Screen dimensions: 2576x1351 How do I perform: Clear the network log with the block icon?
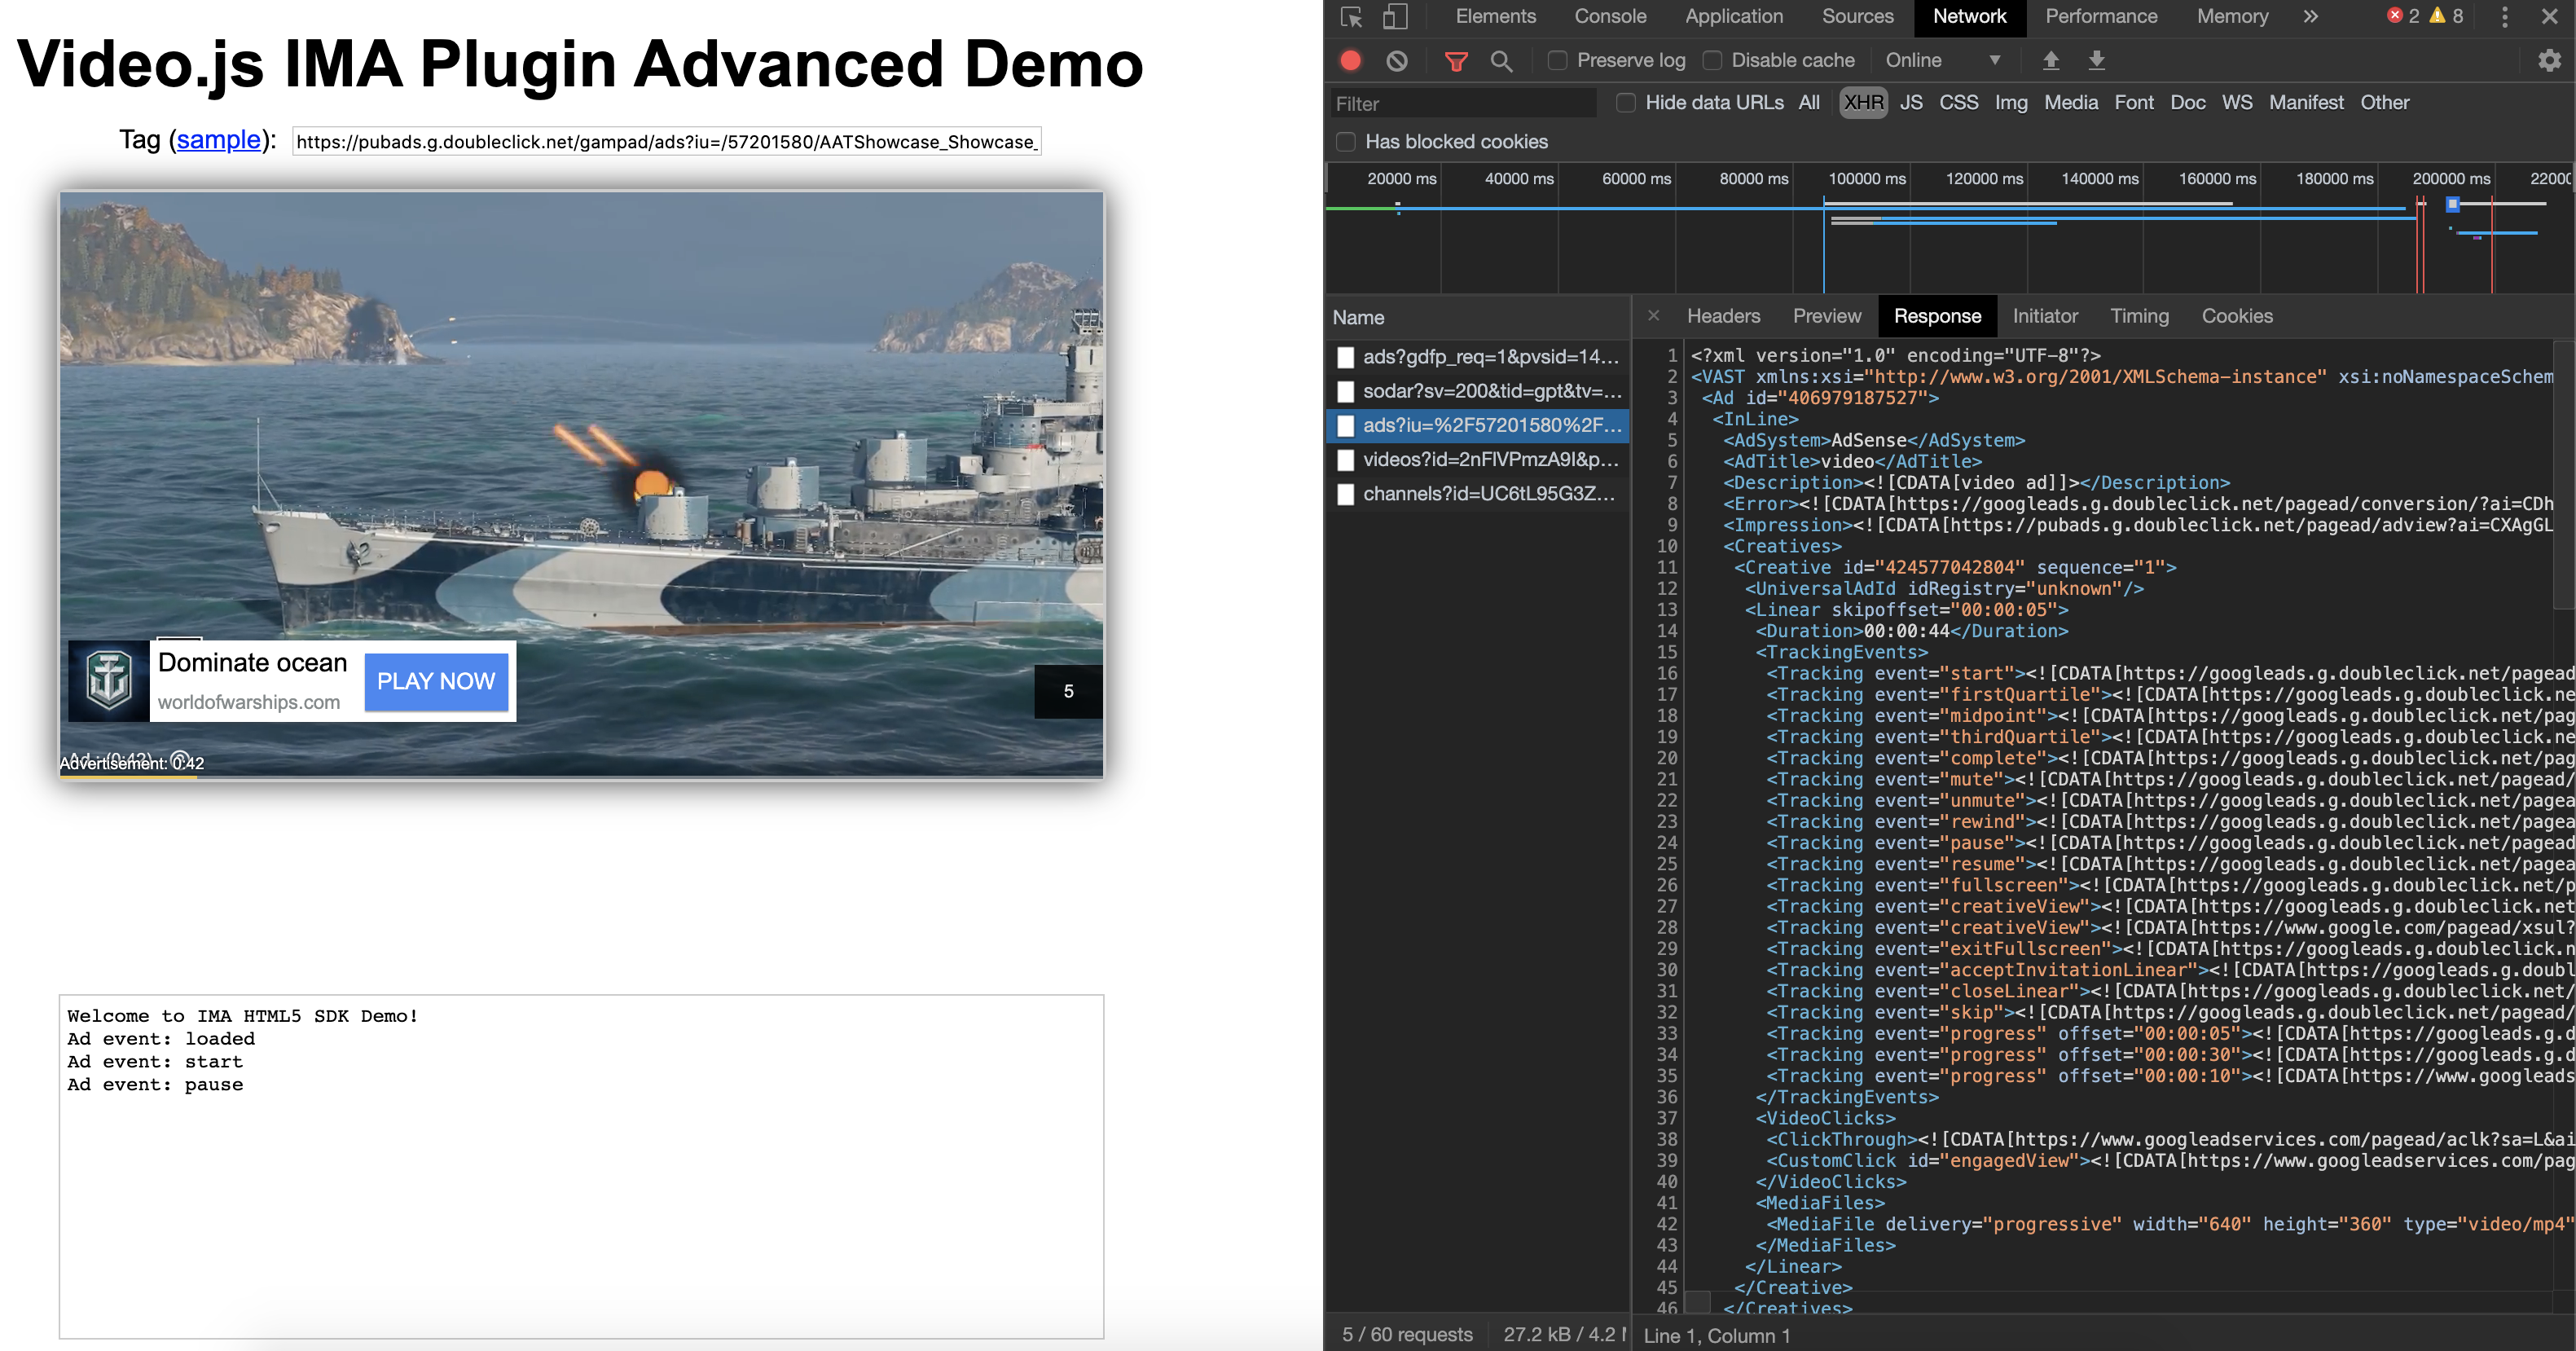pyautogui.click(x=1397, y=60)
